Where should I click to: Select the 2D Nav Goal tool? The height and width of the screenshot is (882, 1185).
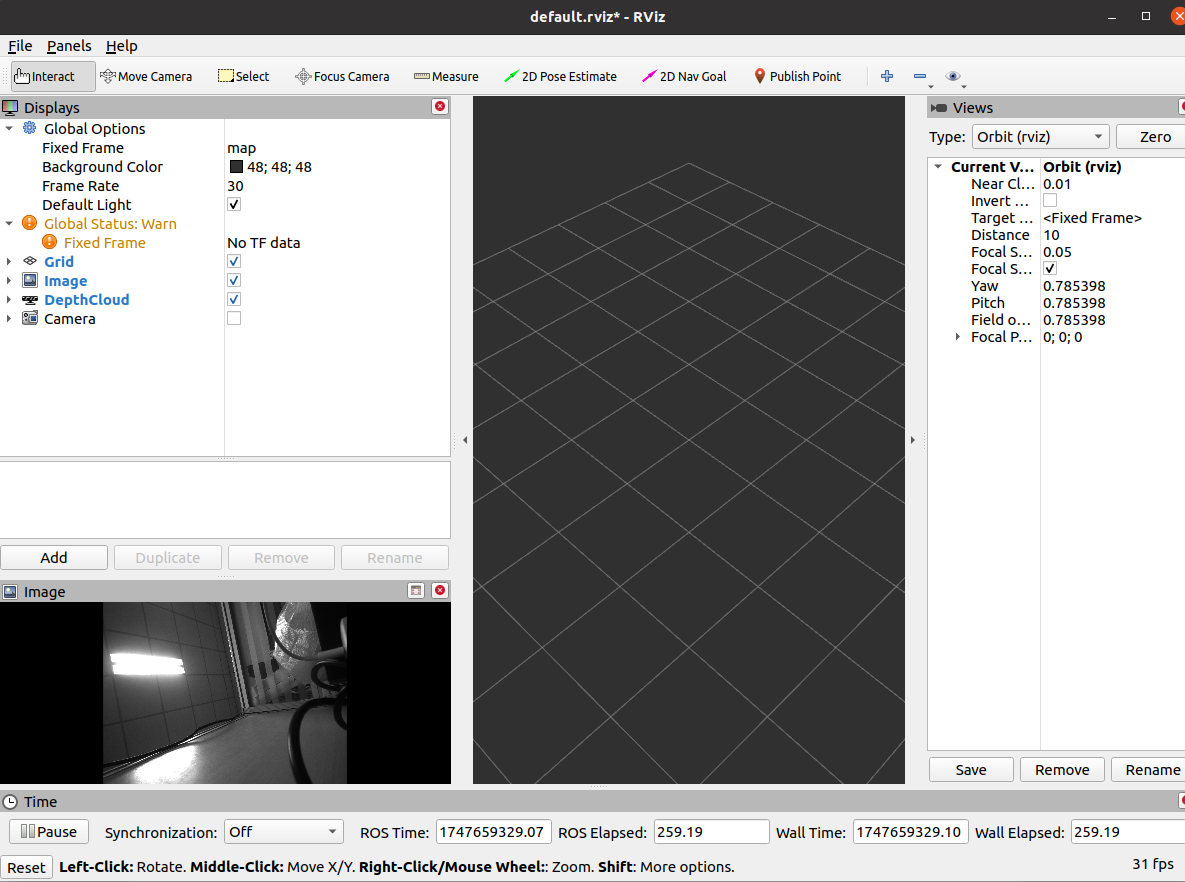click(684, 76)
